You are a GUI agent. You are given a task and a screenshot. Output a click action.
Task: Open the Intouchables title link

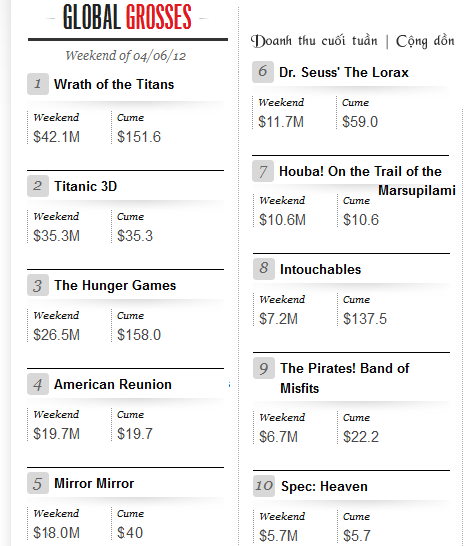pyautogui.click(x=320, y=270)
